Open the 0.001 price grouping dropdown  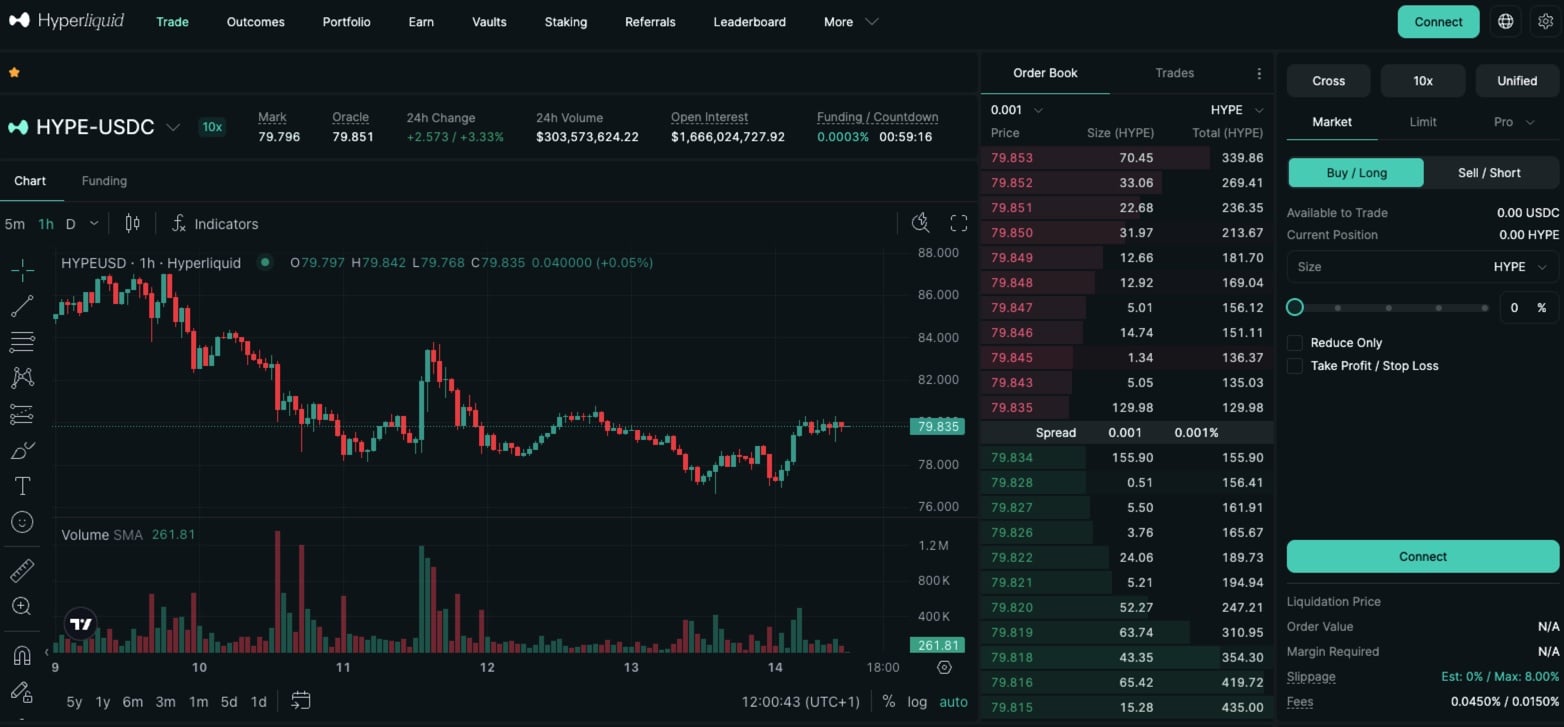click(1017, 110)
